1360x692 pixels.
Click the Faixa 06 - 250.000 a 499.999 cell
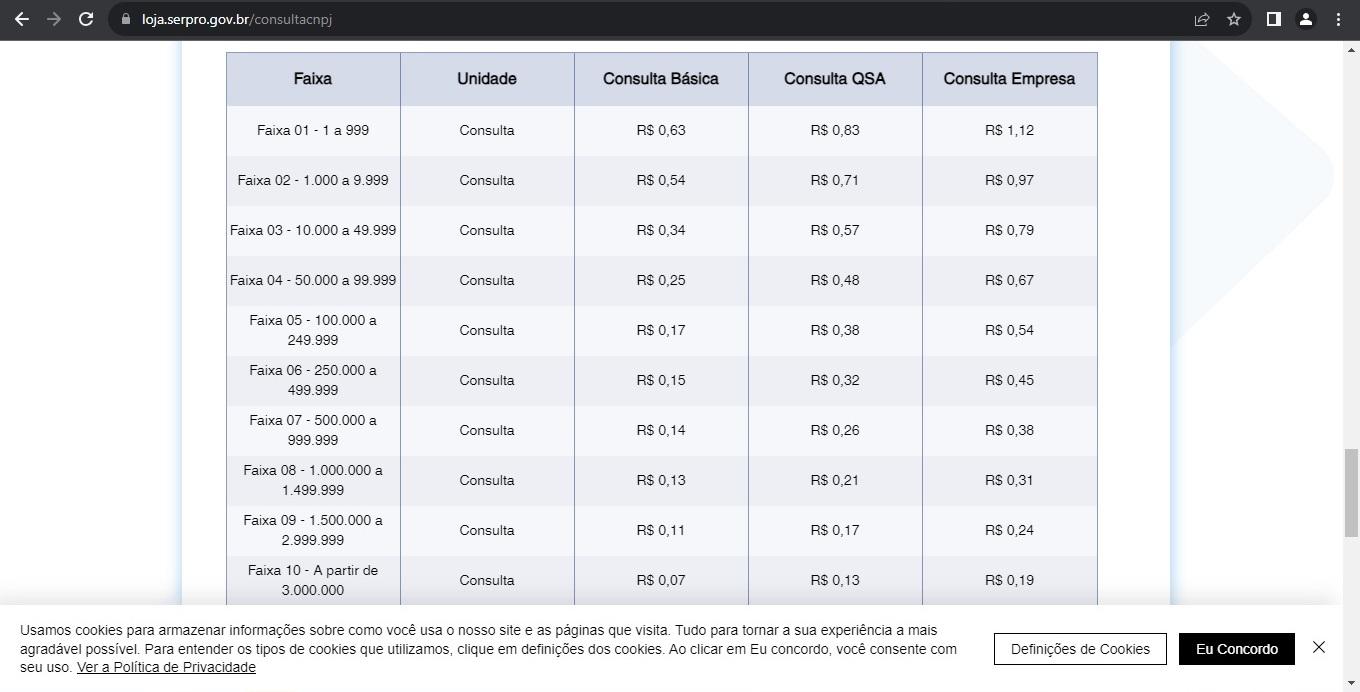click(x=313, y=380)
